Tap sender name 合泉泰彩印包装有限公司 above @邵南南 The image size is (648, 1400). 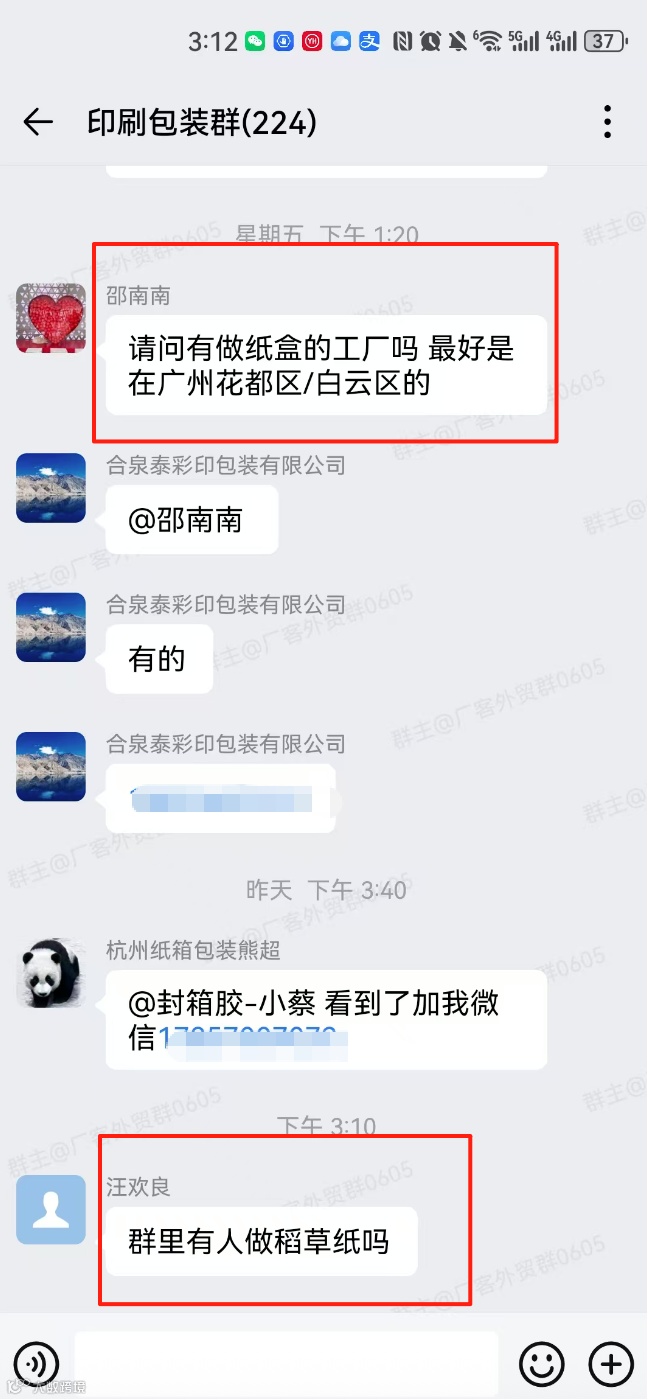(x=226, y=465)
